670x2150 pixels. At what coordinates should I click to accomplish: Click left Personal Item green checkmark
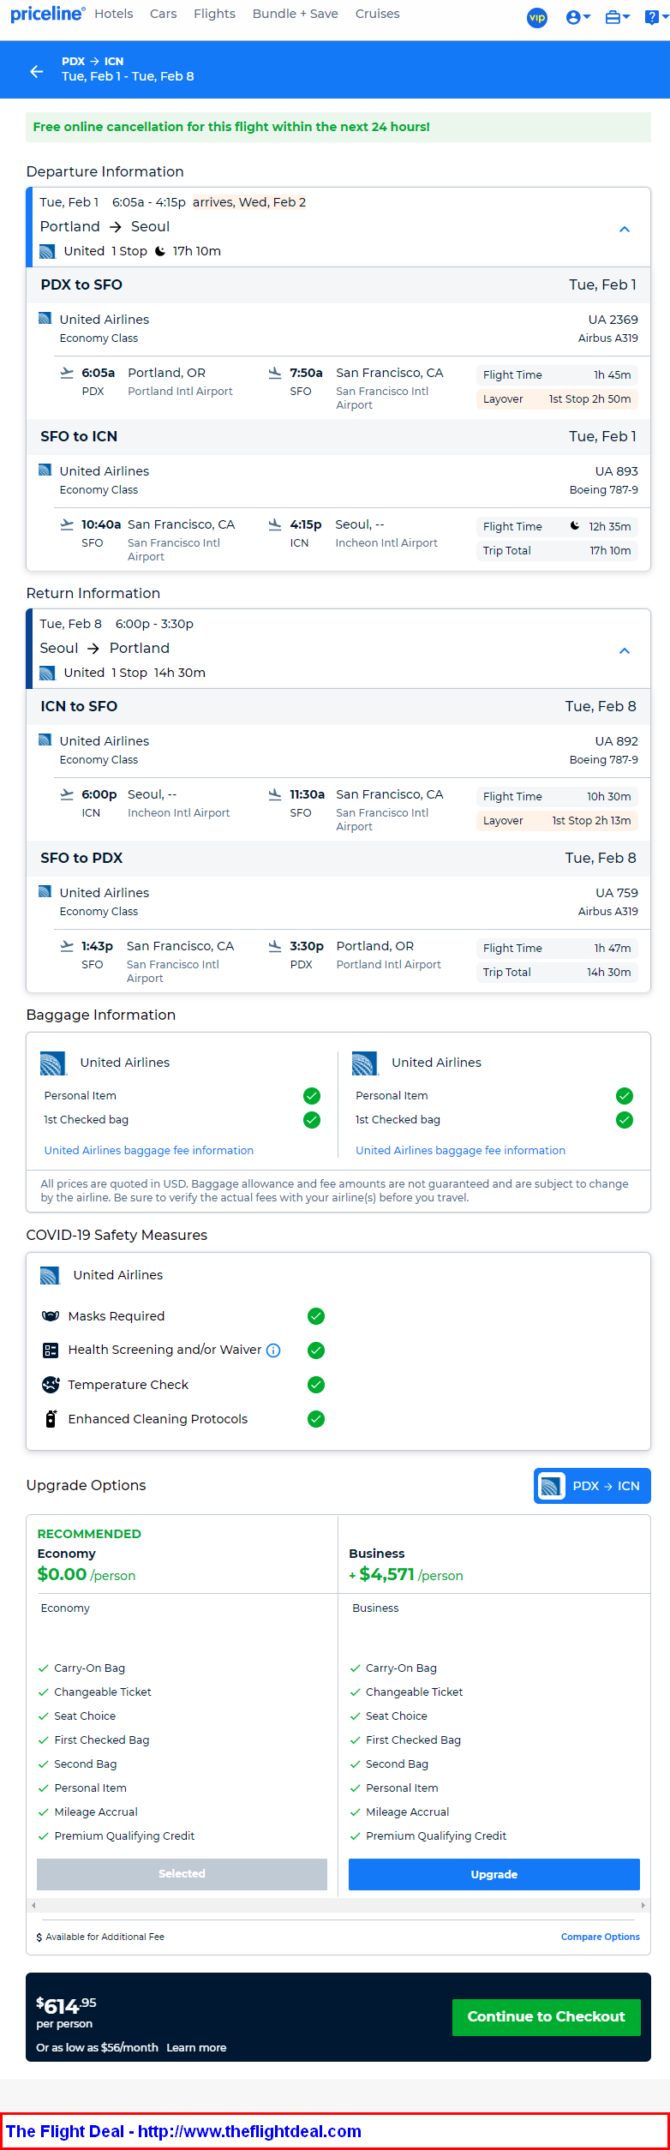click(312, 1095)
